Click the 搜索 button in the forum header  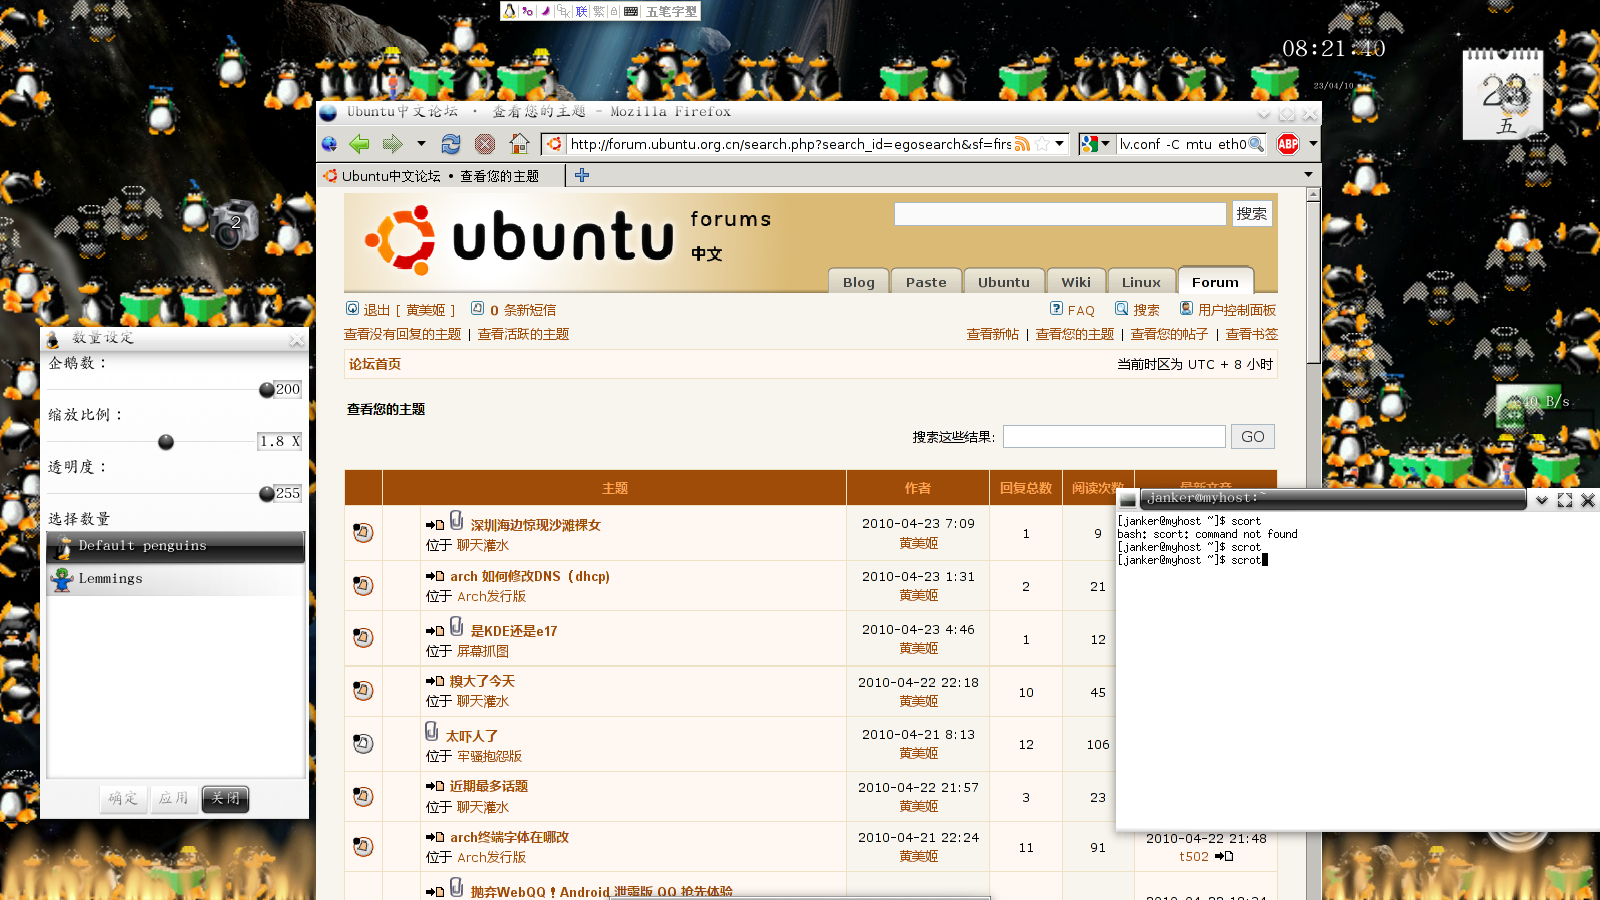tap(1251, 213)
